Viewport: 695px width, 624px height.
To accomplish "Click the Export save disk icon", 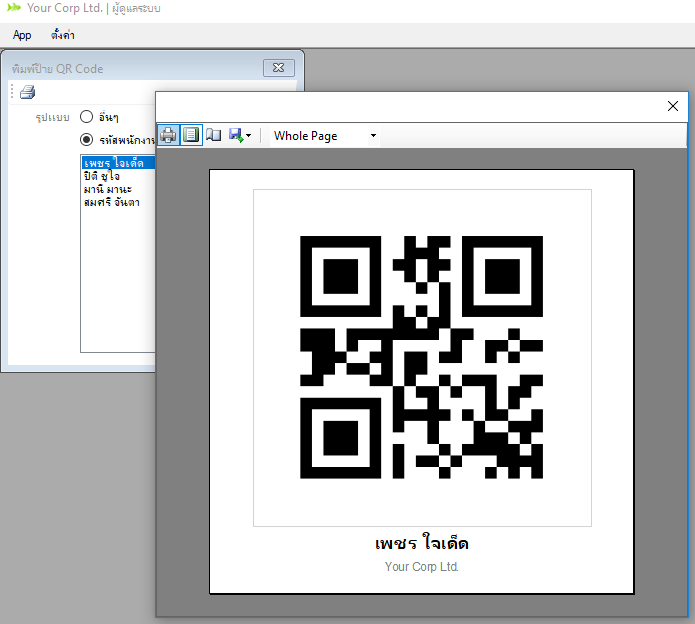I will [236, 135].
